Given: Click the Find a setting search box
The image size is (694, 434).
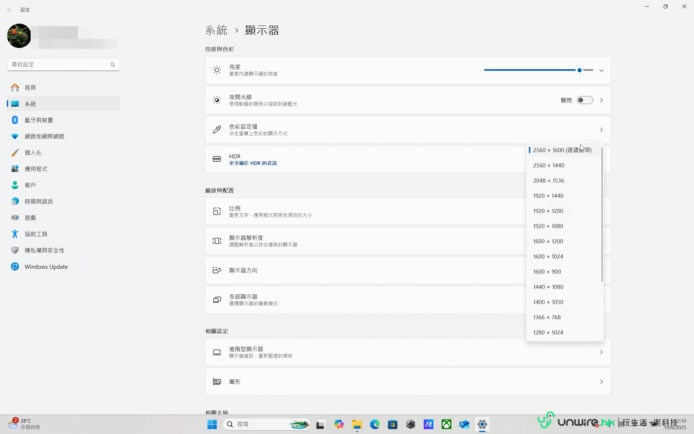Looking at the screenshot, I should click(62, 64).
